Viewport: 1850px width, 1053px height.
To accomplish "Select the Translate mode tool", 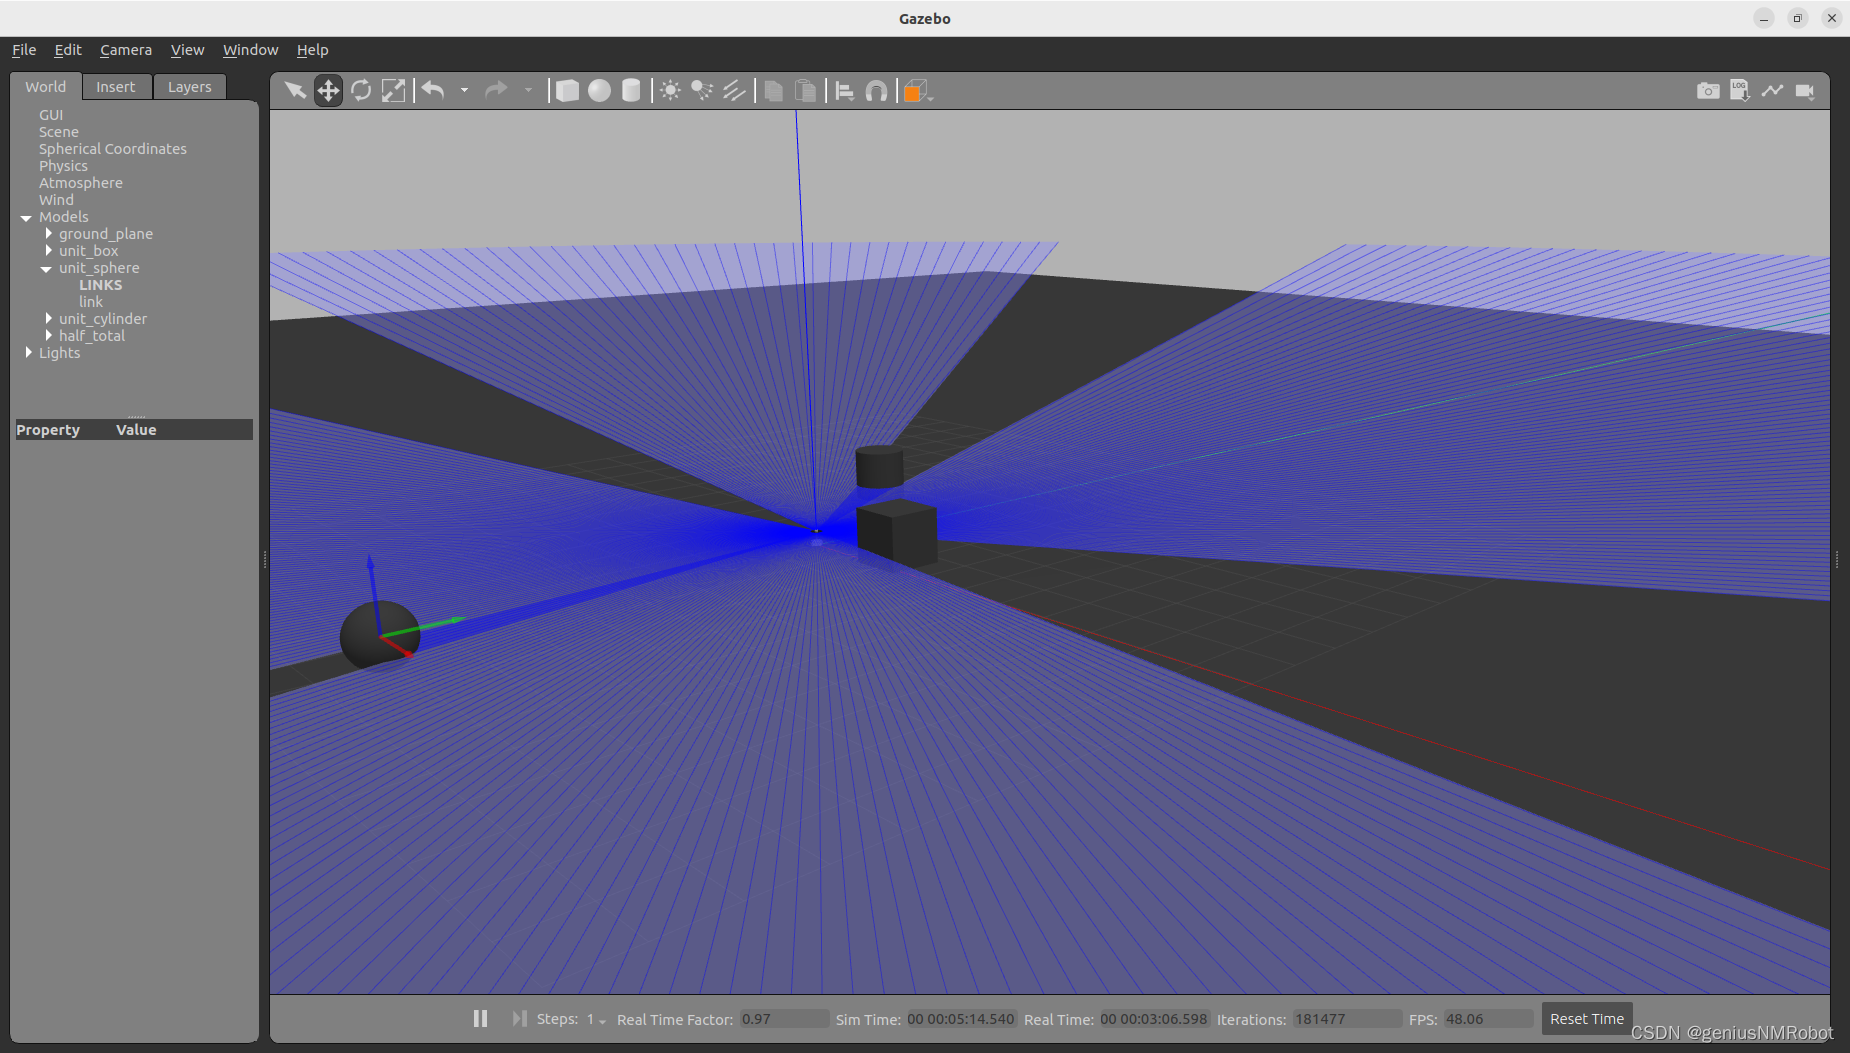I will (328, 90).
